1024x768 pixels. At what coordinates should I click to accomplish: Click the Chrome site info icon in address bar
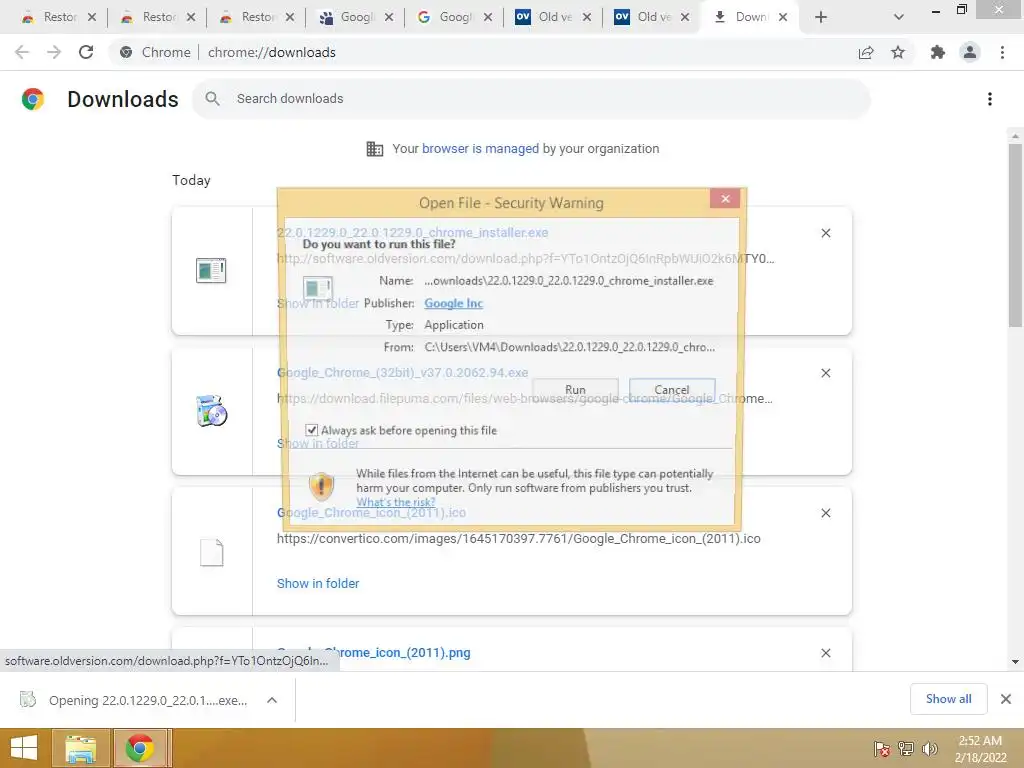click(x=126, y=52)
